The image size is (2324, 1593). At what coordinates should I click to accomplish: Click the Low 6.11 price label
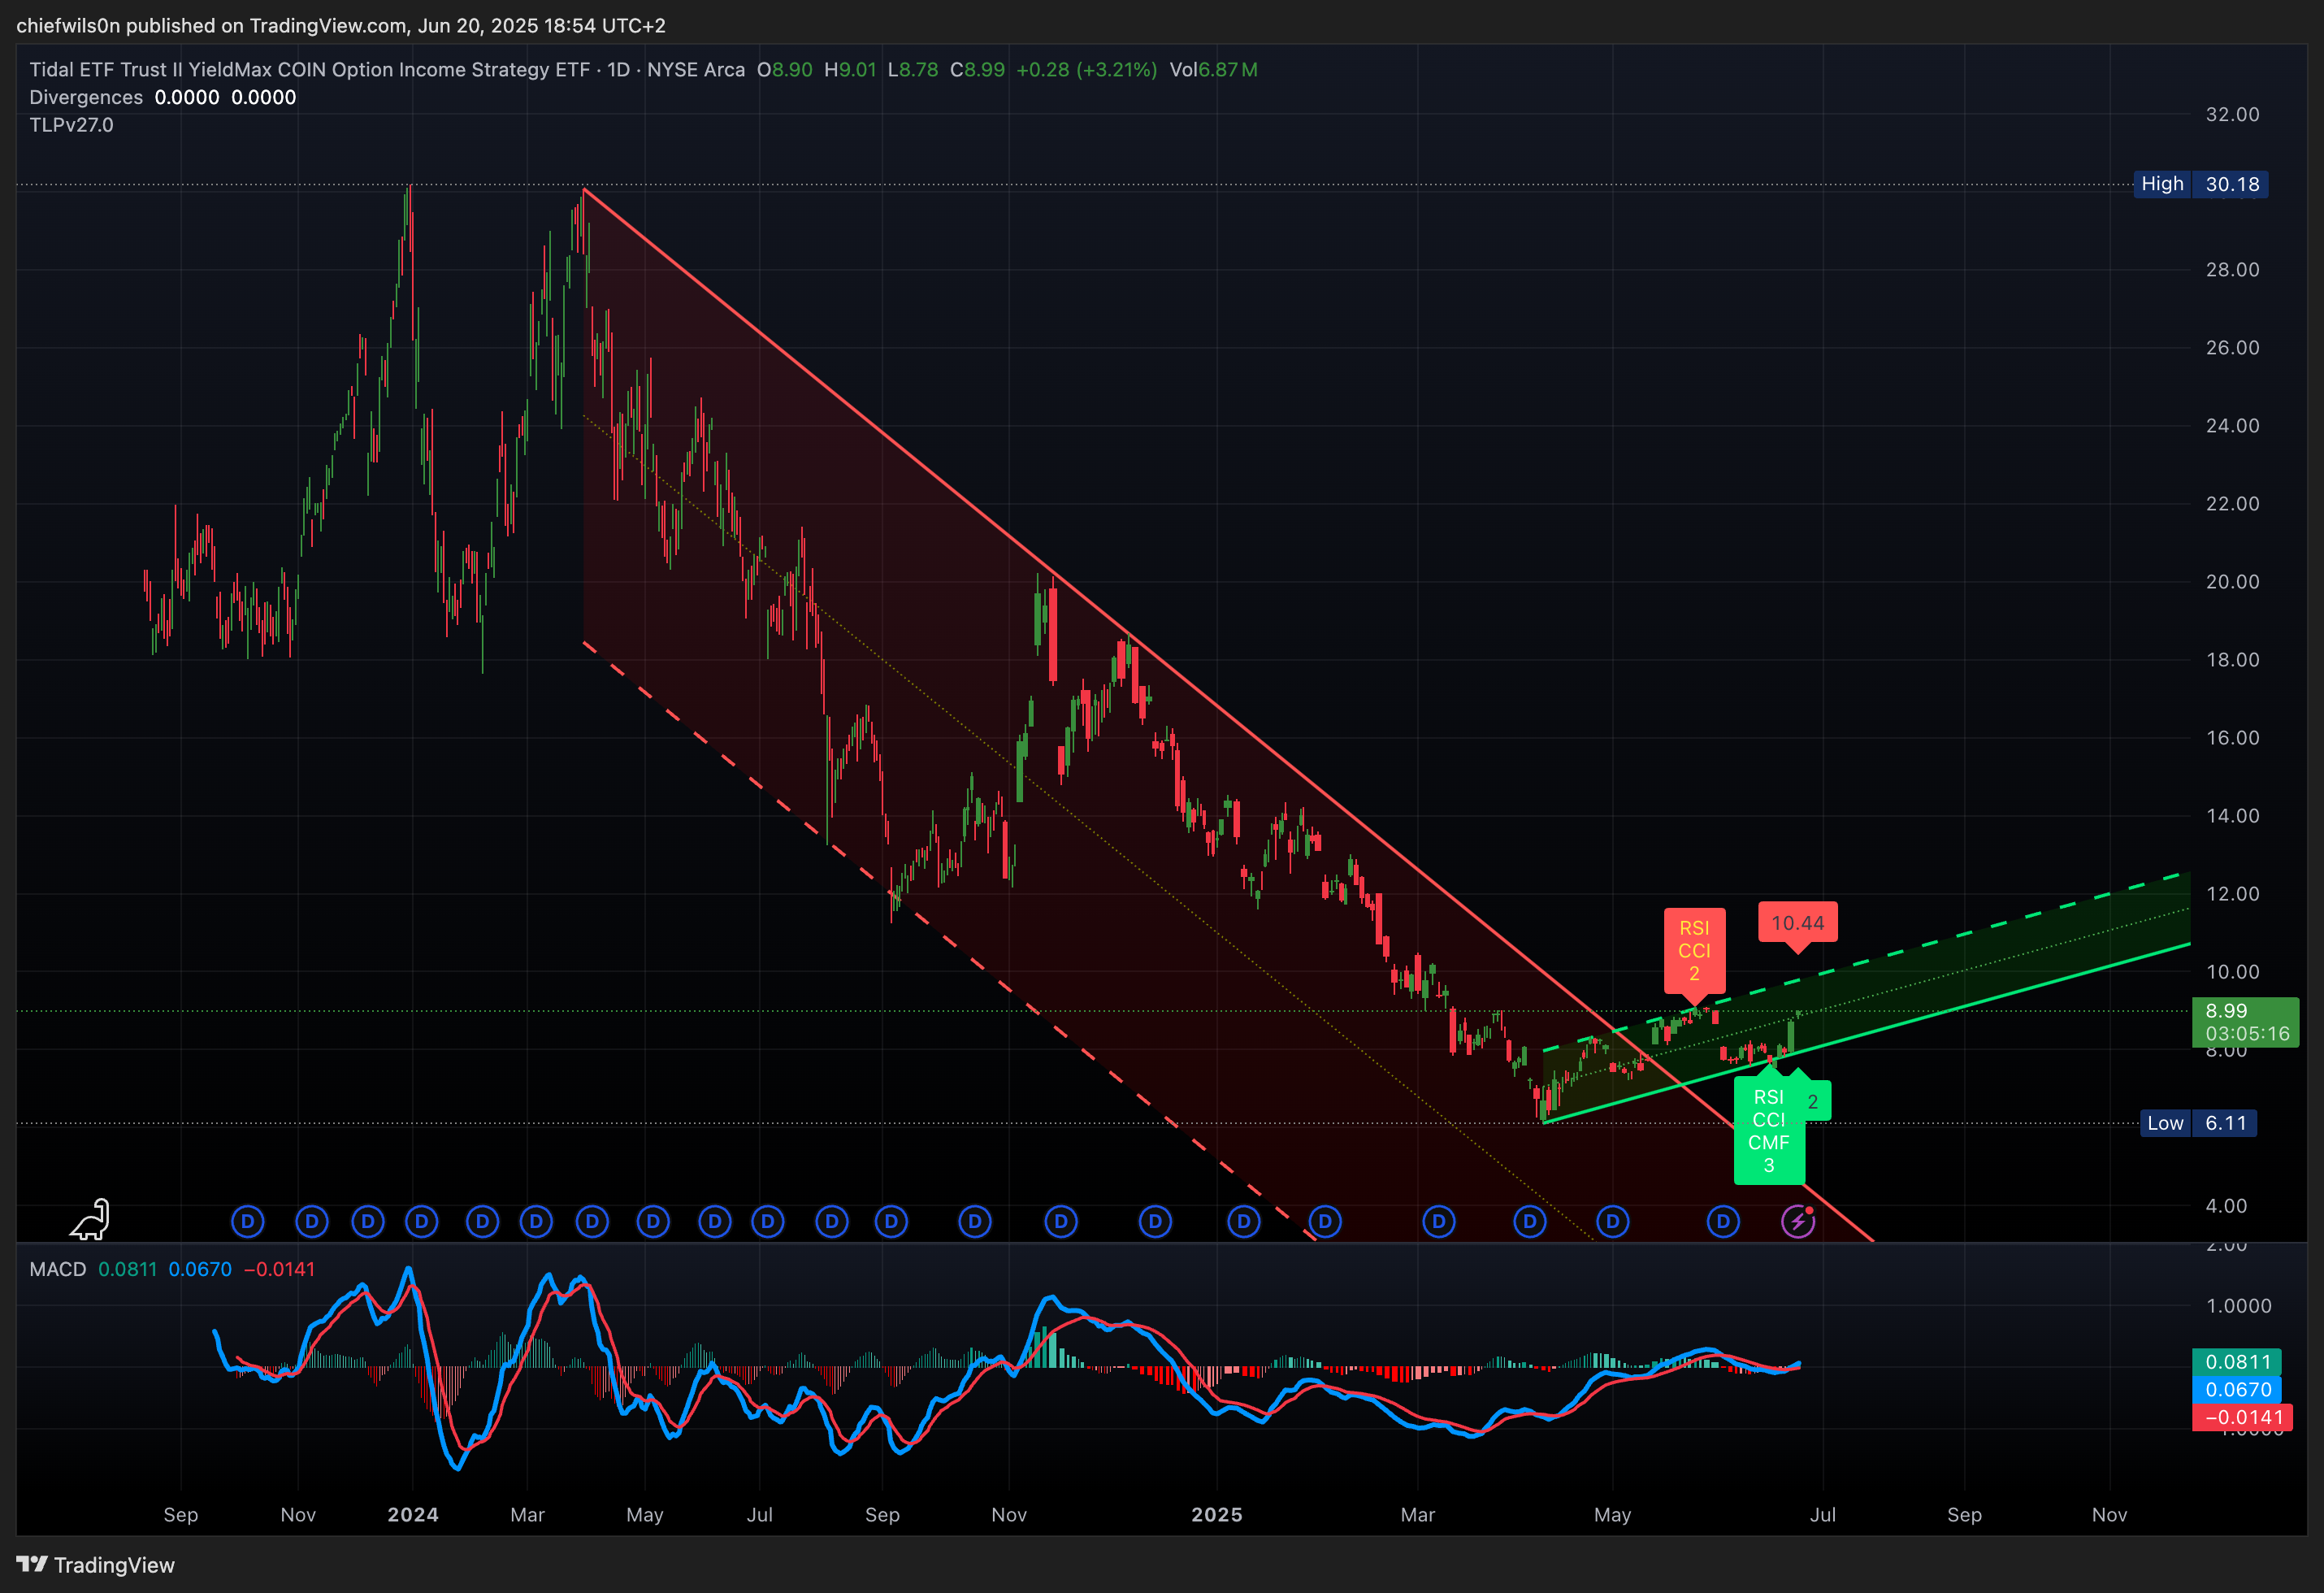[2198, 1123]
